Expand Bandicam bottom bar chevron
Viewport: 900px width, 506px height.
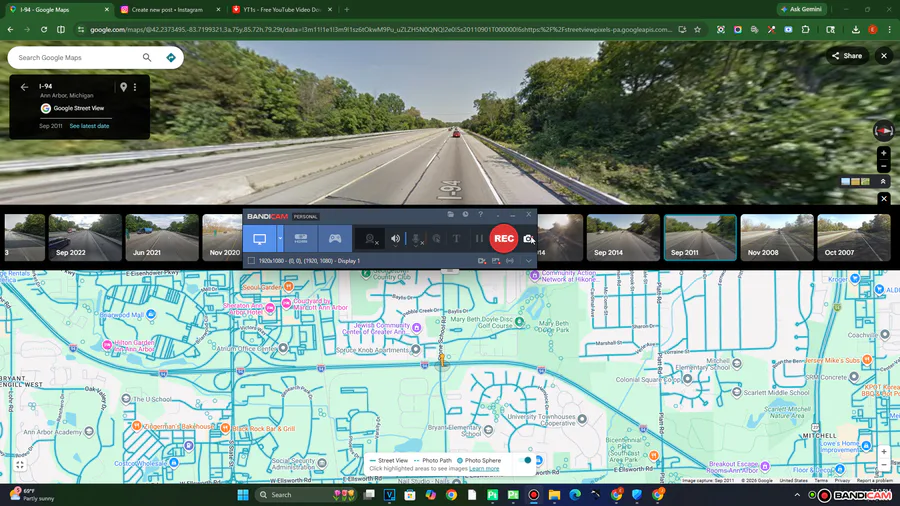coord(529,261)
